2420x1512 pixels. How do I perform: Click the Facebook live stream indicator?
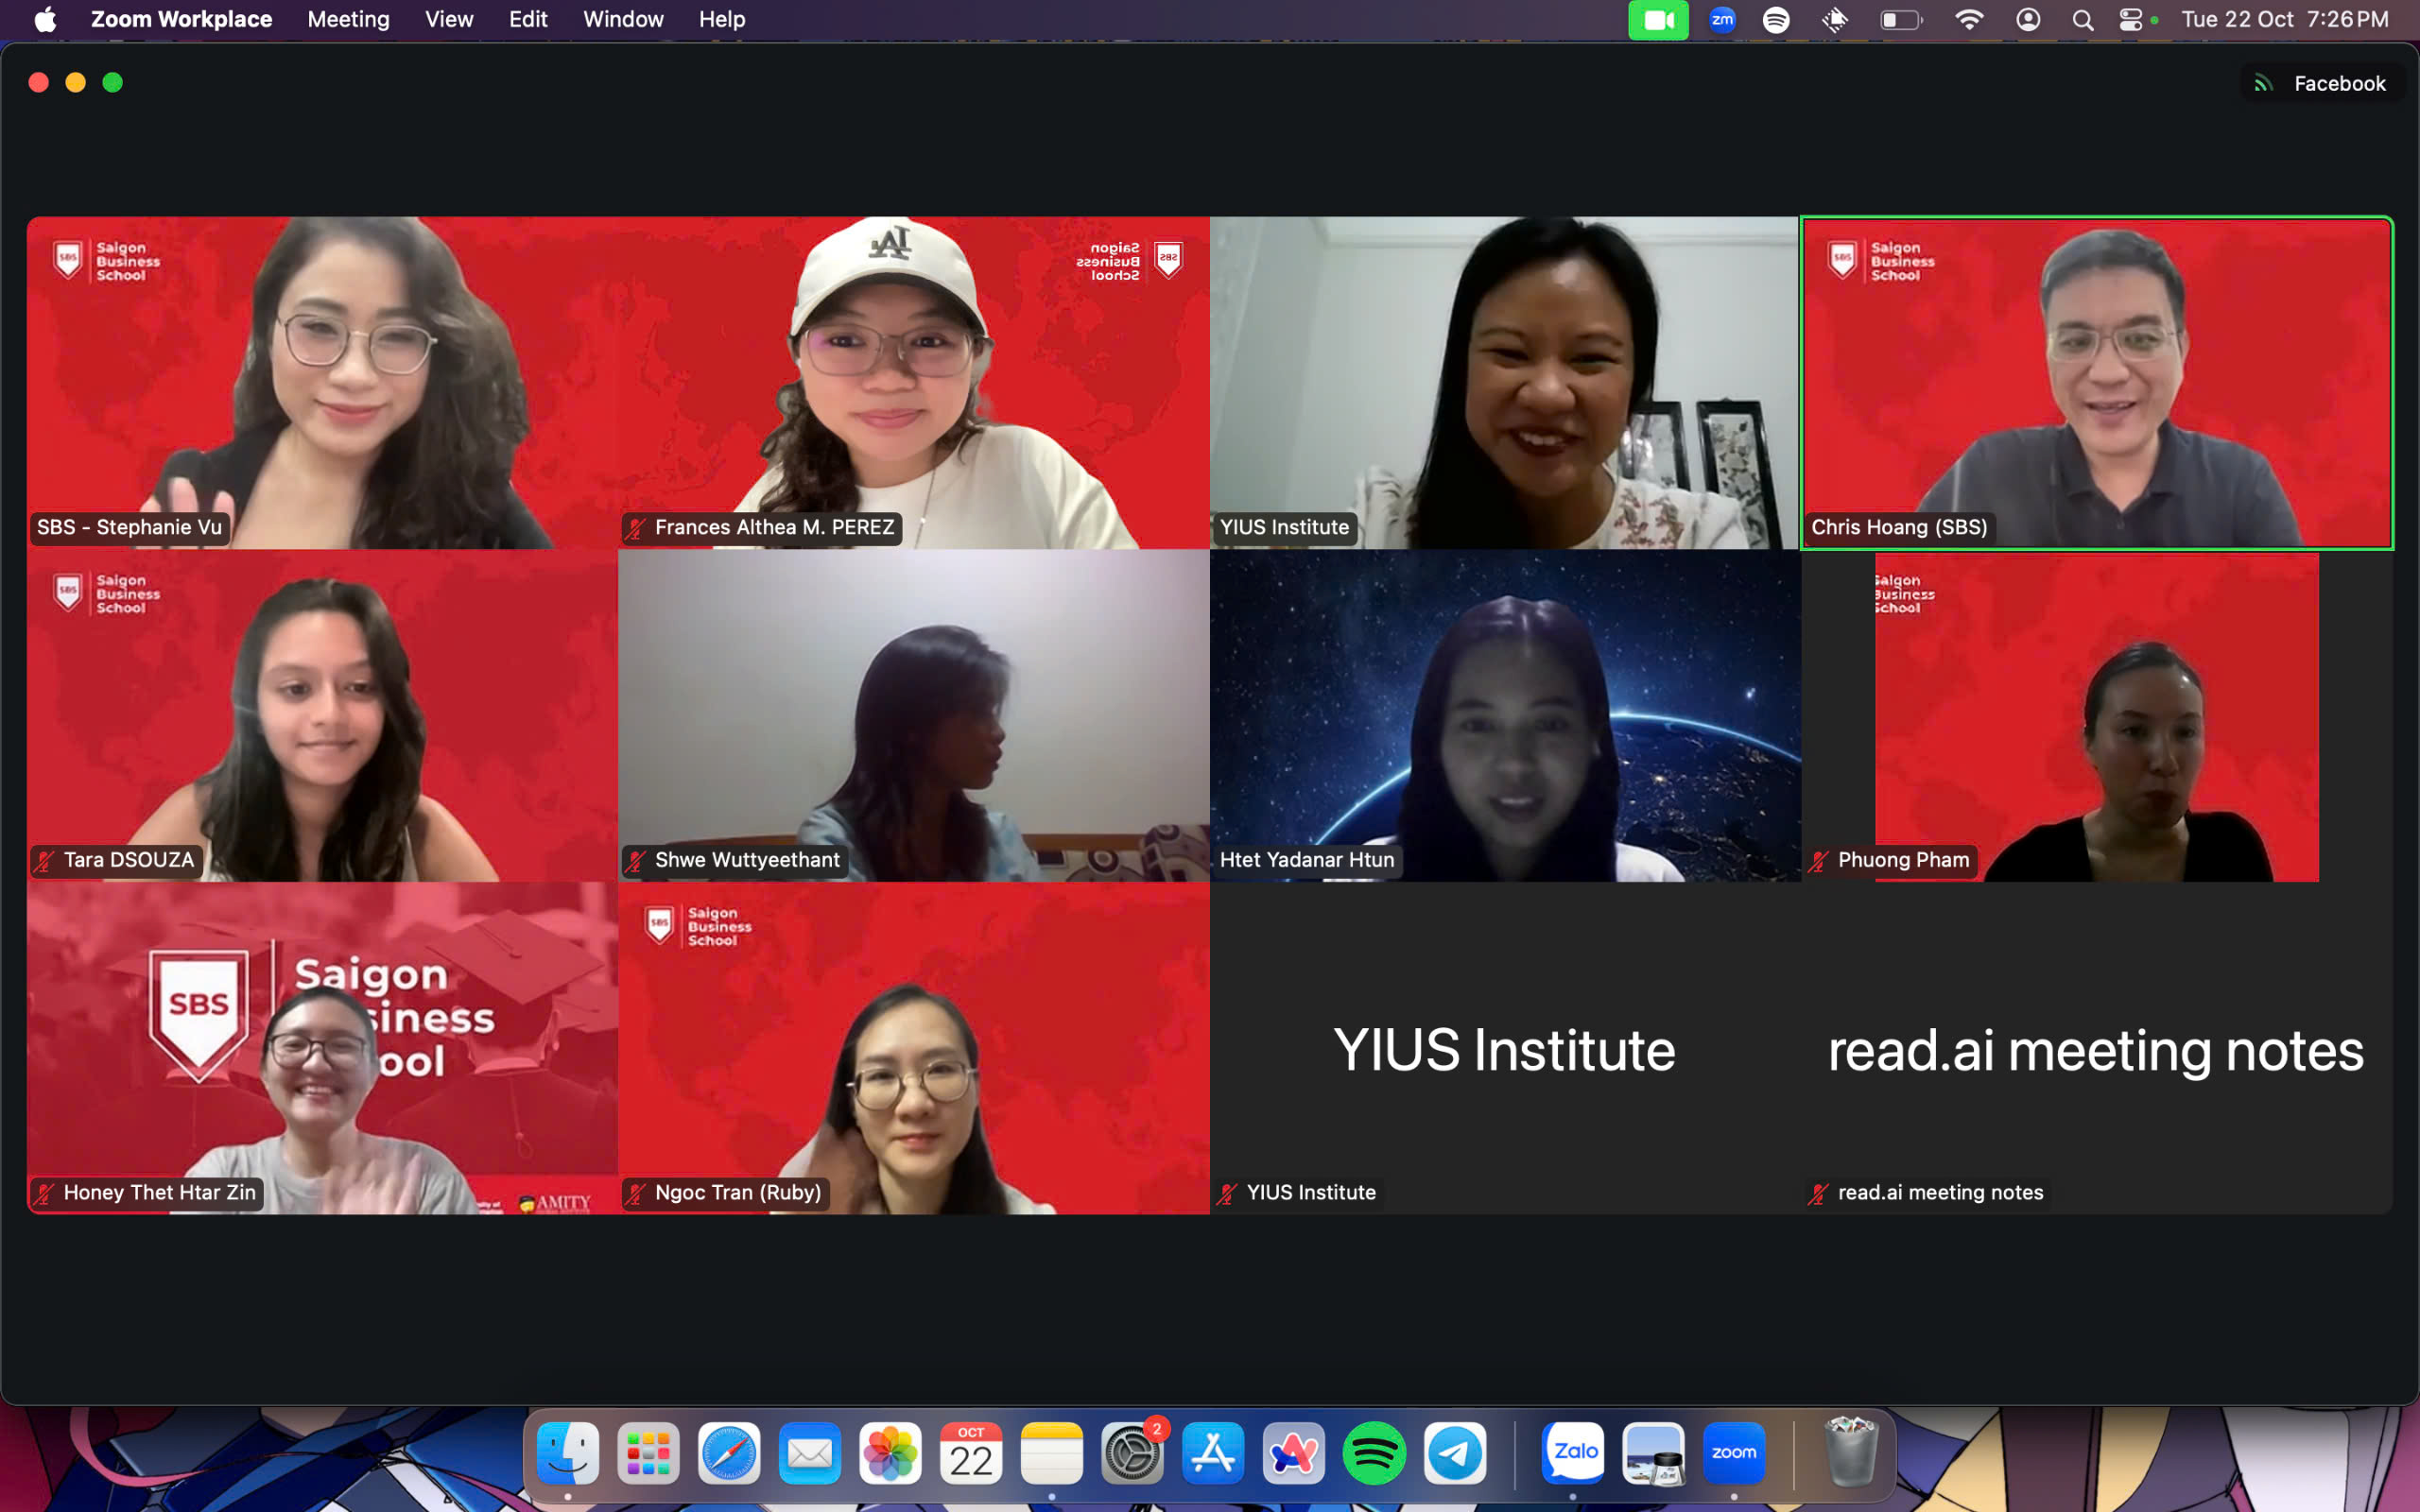(x=2322, y=83)
